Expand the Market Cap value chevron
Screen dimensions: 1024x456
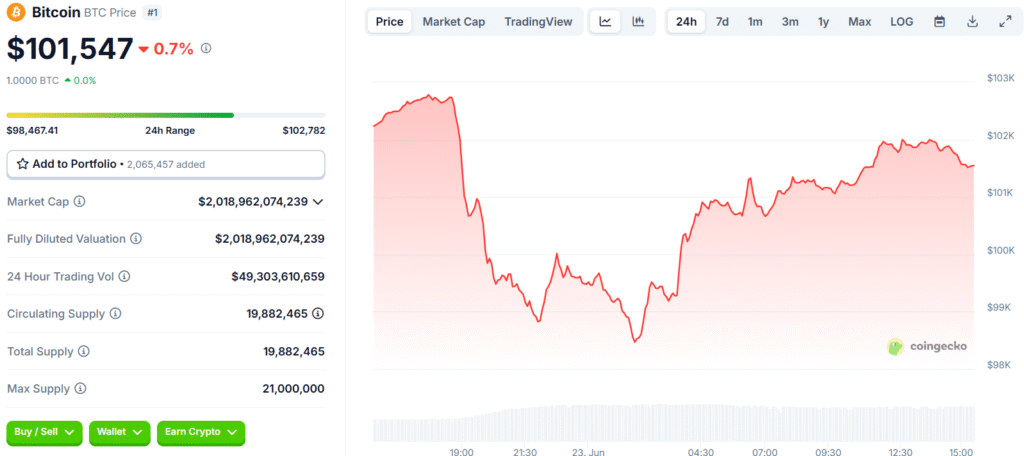click(318, 202)
